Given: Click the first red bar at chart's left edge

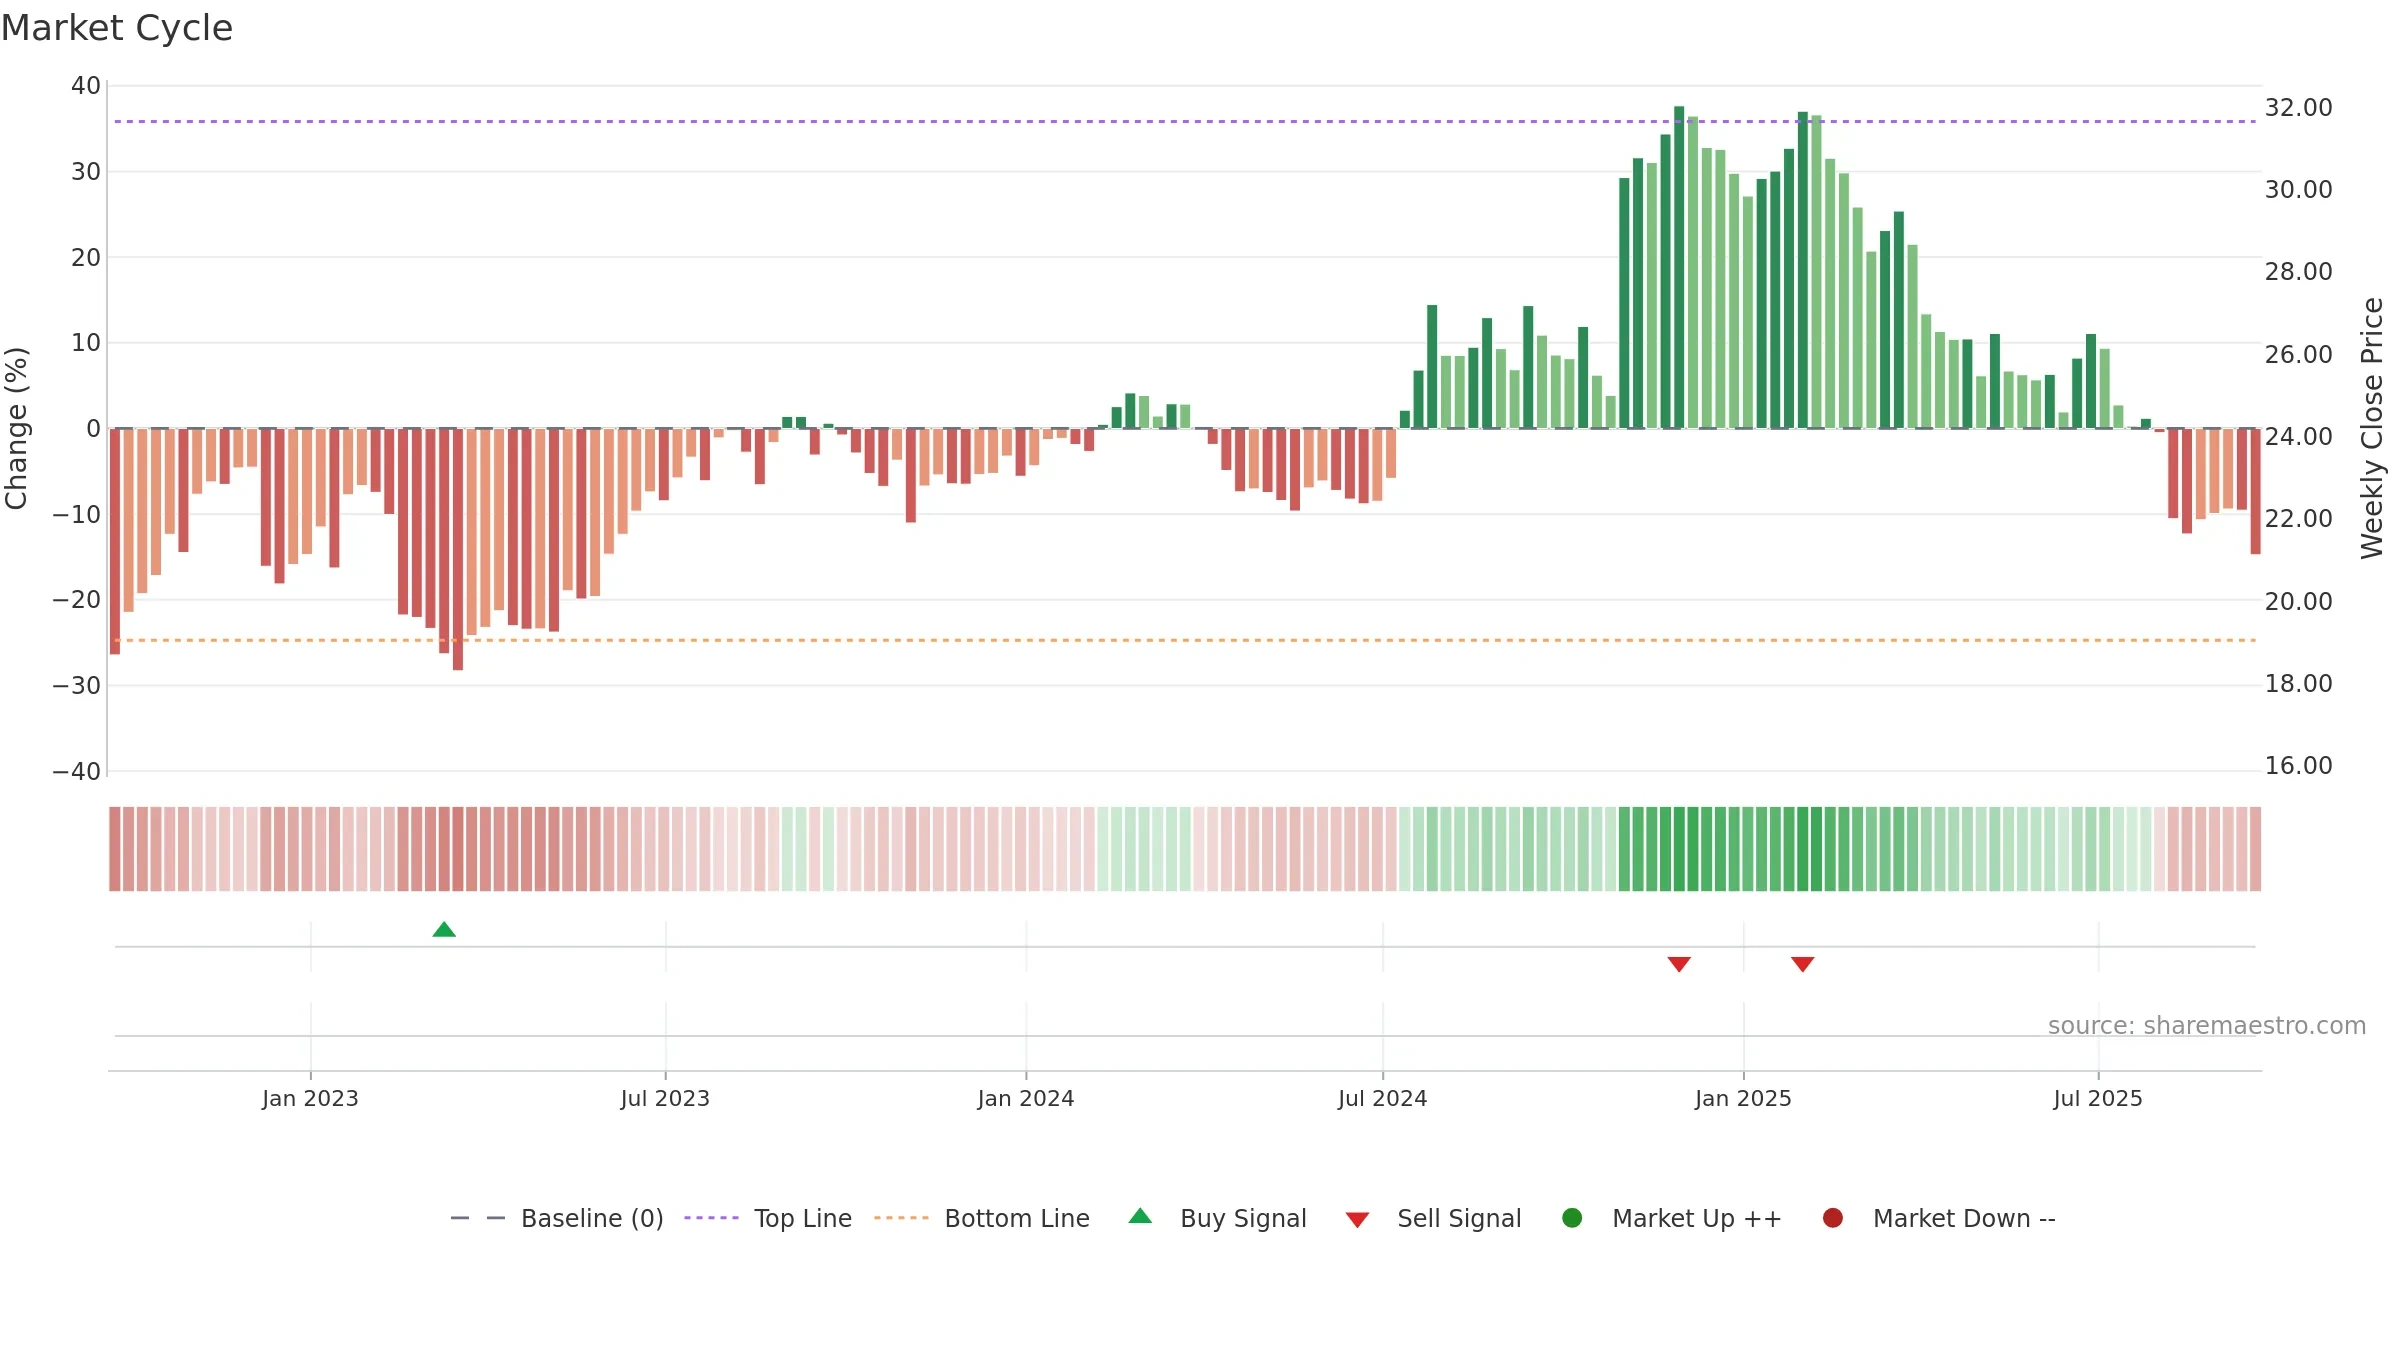Looking at the screenshot, I should (115, 541).
